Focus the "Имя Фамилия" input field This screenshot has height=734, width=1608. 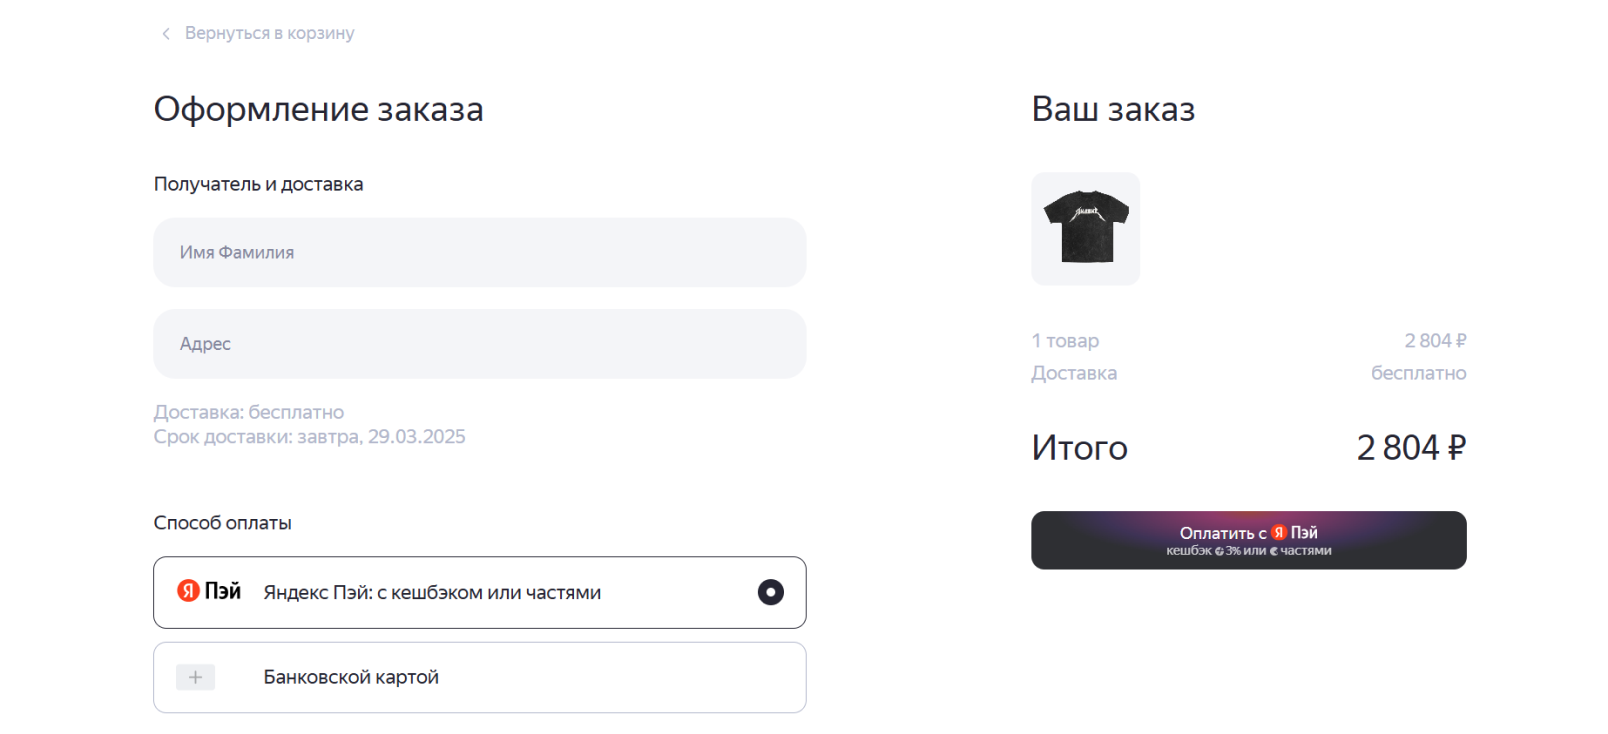coord(479,252)
